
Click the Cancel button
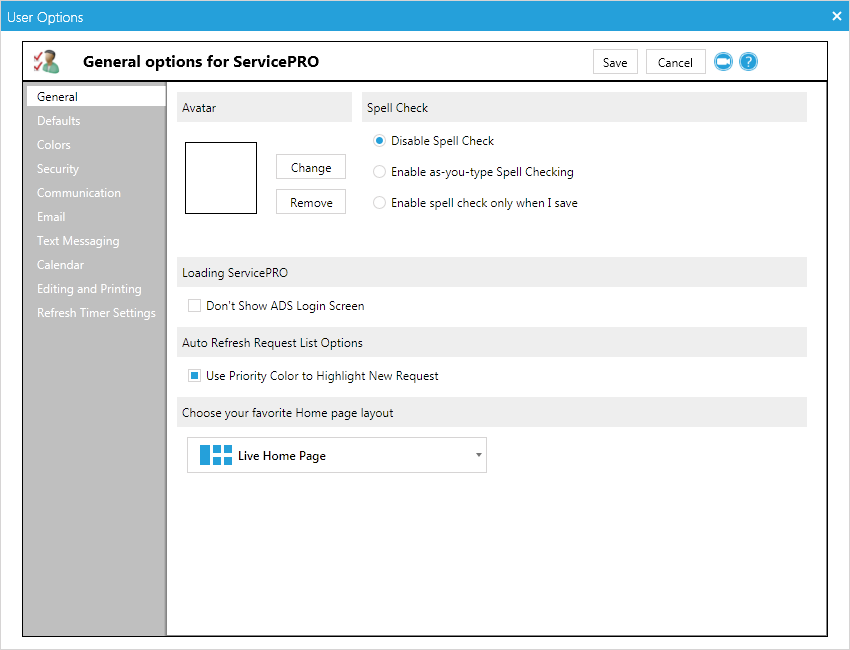pos(675,62)
